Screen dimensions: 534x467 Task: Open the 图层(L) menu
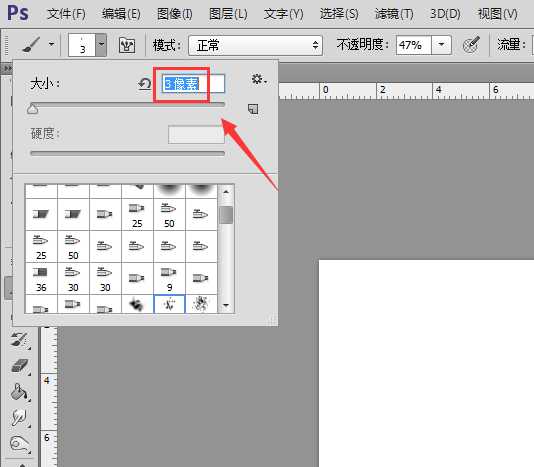click(x=228, y=14)
